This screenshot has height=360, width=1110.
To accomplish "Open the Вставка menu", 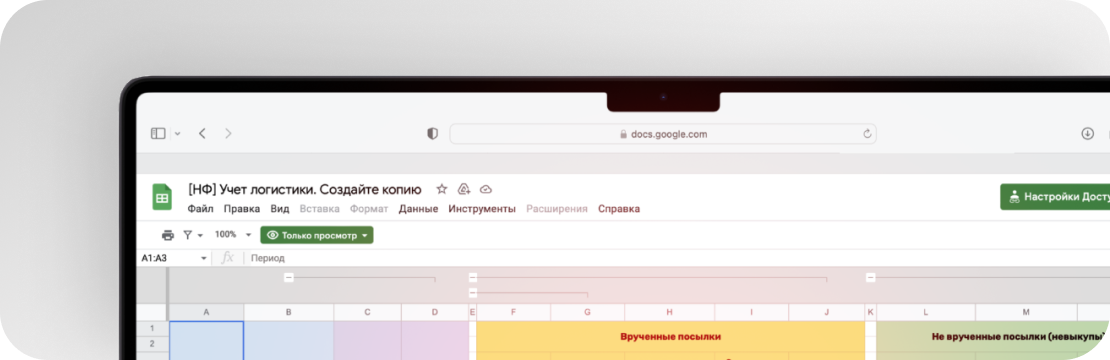I will pos(319,209).
